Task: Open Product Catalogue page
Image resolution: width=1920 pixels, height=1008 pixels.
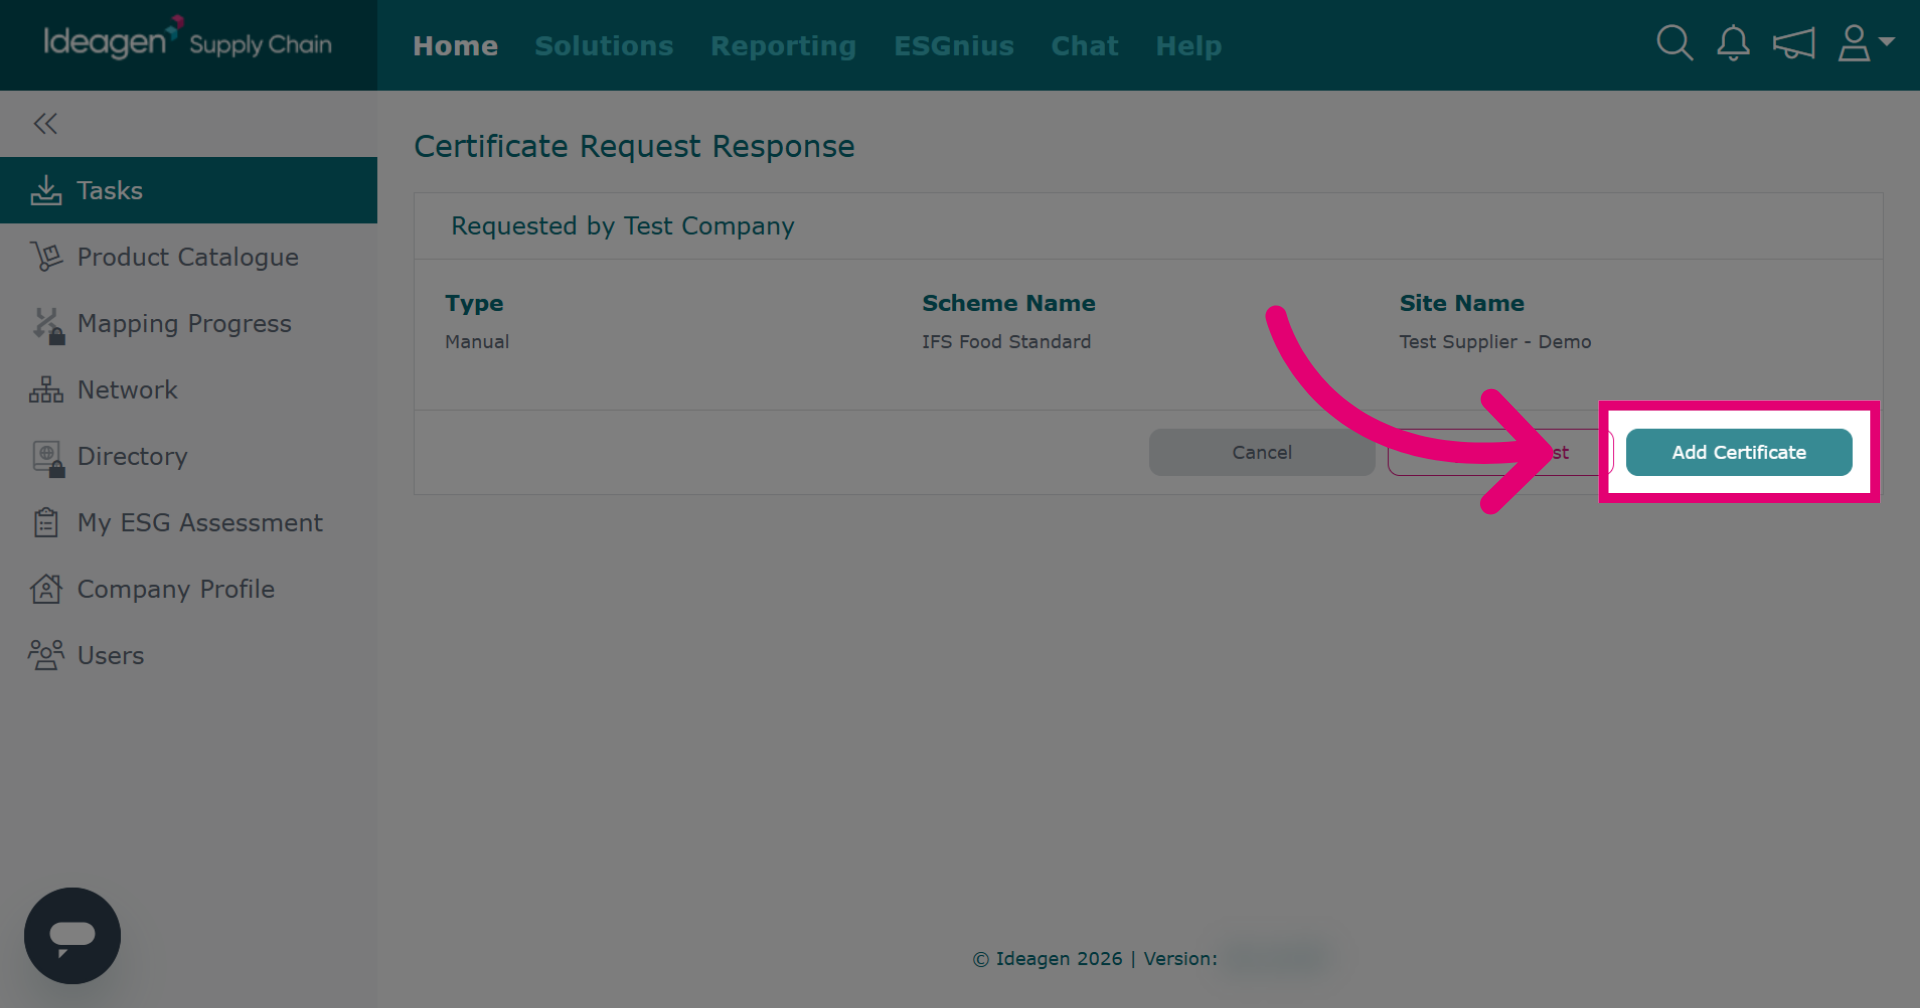Action: click(x=188, y=257)
